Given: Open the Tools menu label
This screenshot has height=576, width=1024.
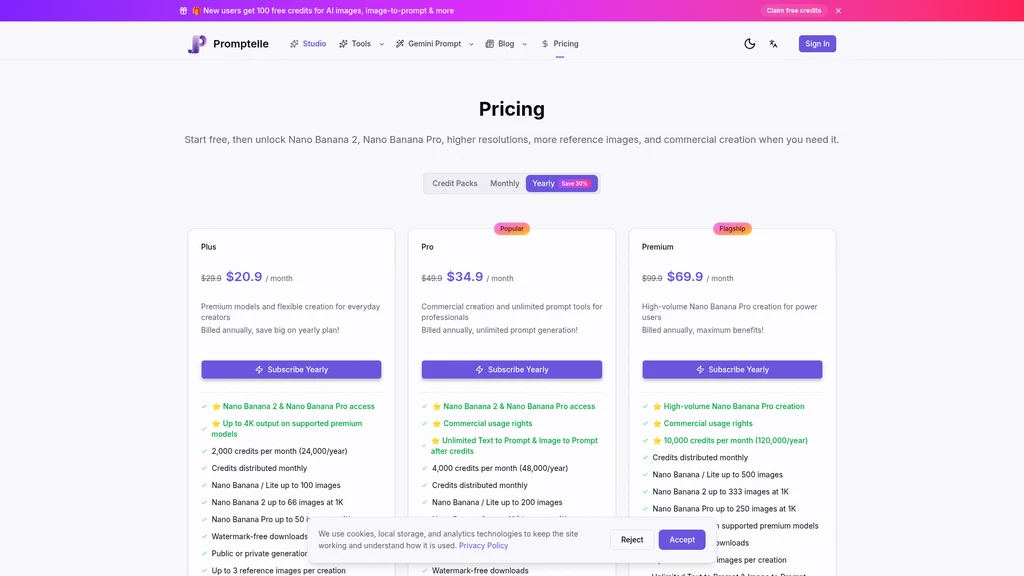Looking at the screenshot, I should point(361,44).
